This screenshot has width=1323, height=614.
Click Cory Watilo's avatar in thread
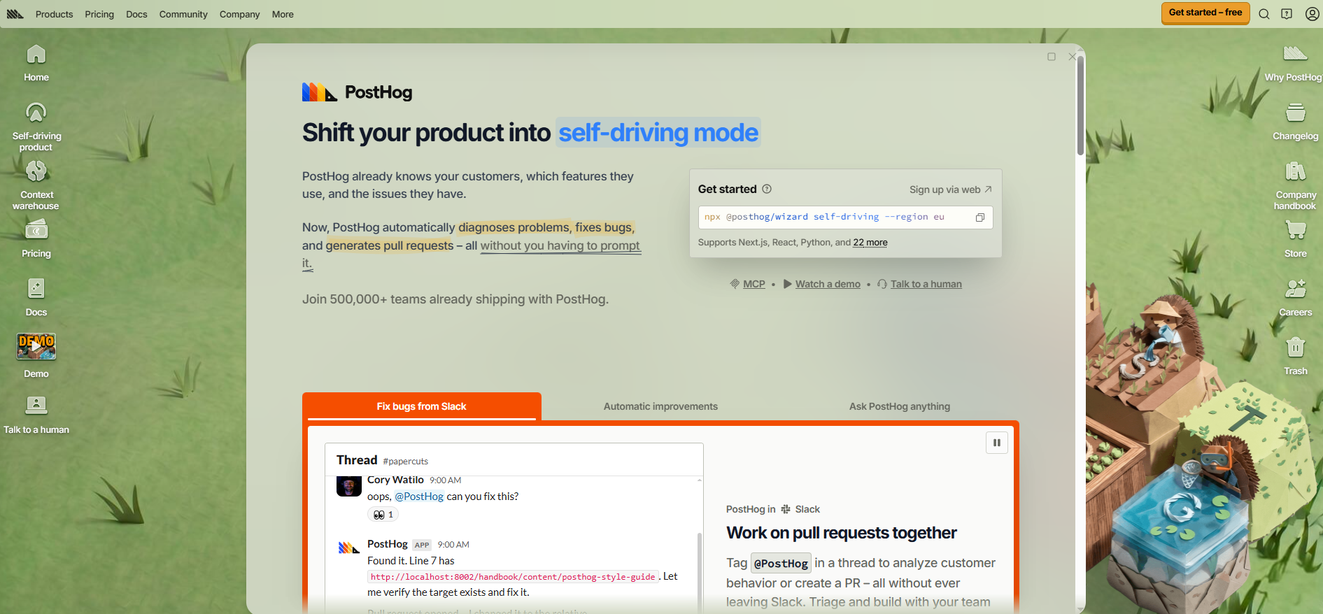click(349, 486)
